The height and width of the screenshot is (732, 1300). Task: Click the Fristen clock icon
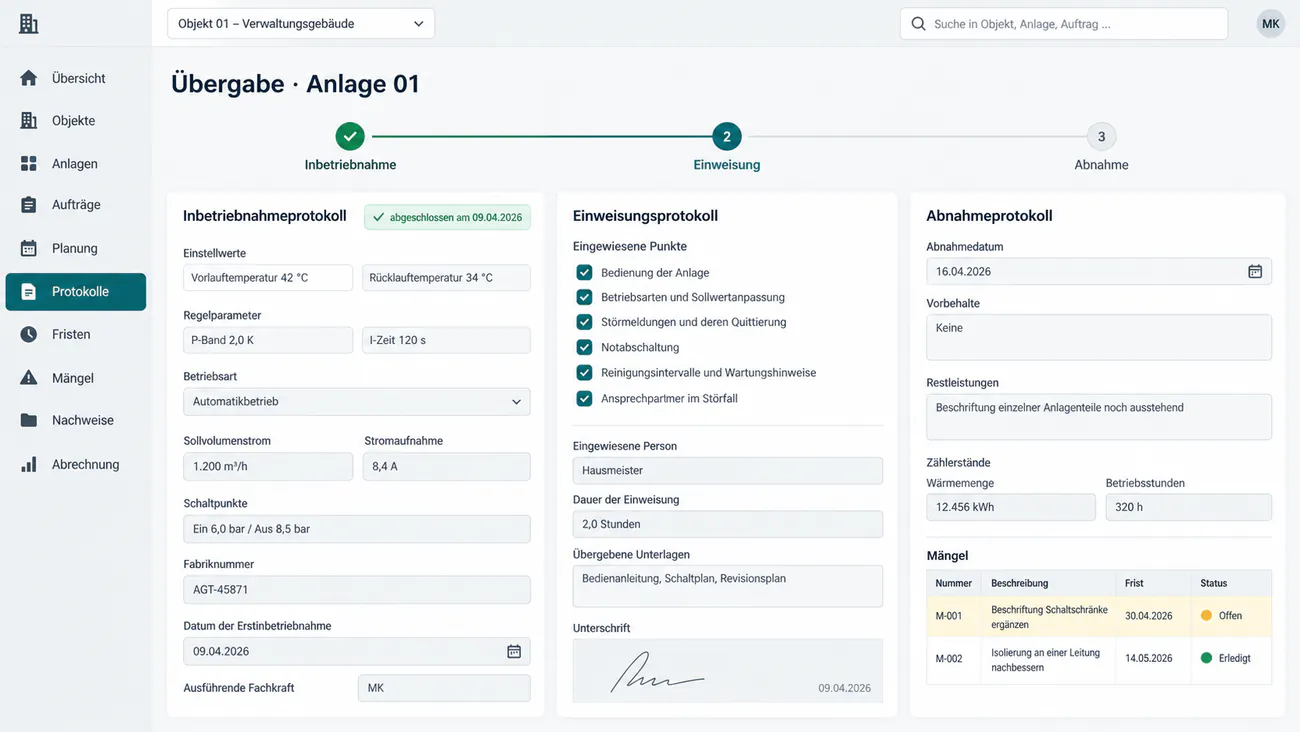tap(29, 334)
